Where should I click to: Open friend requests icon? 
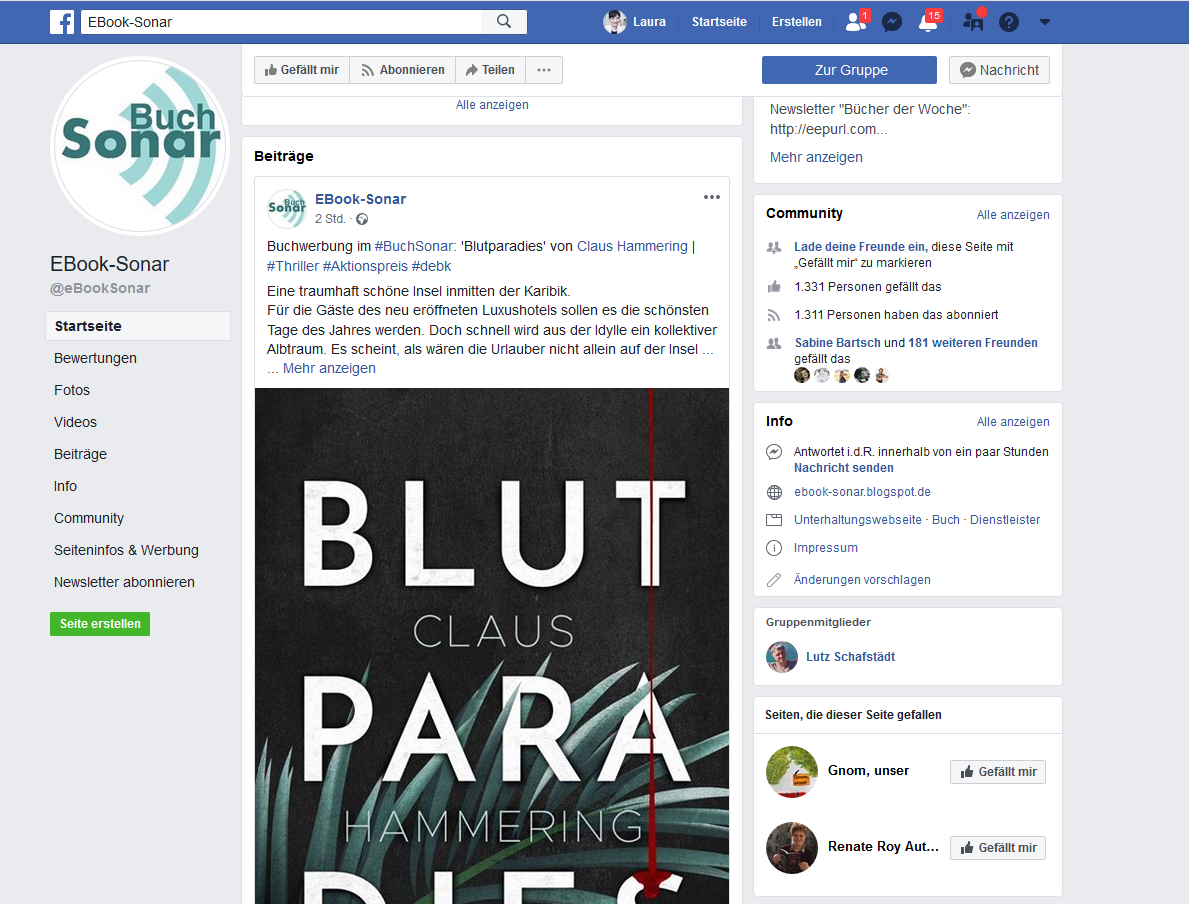855,22
